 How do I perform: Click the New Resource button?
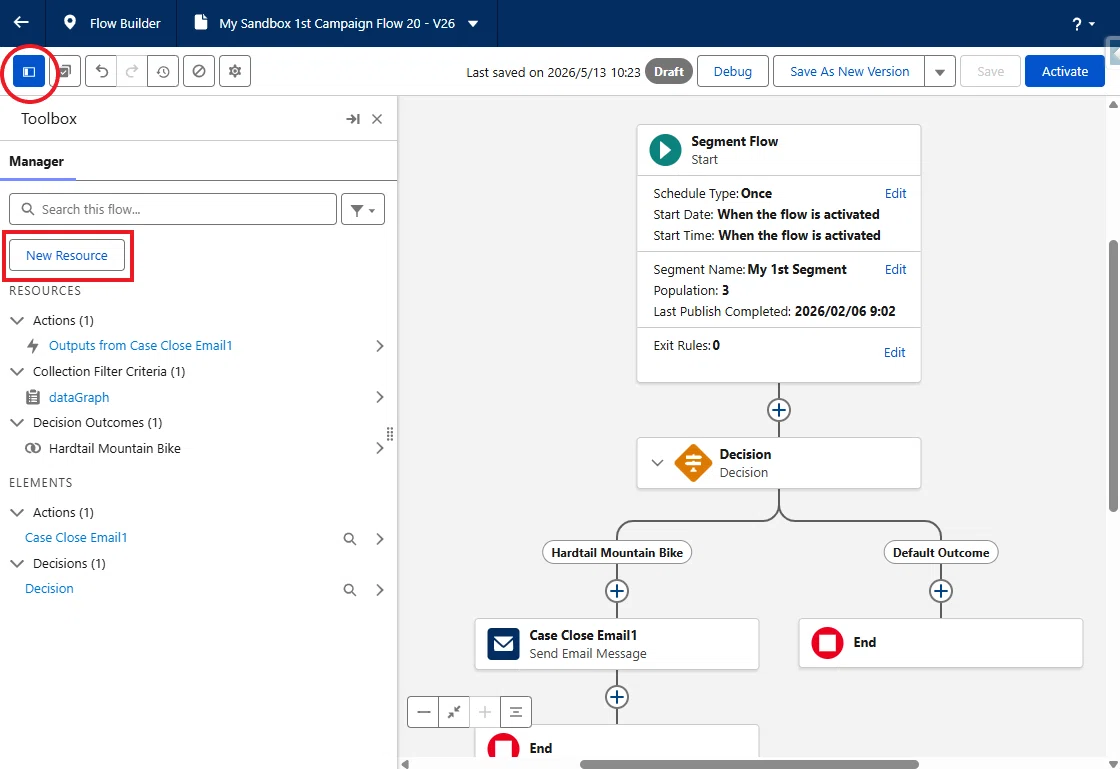click(x=67, y=255)
